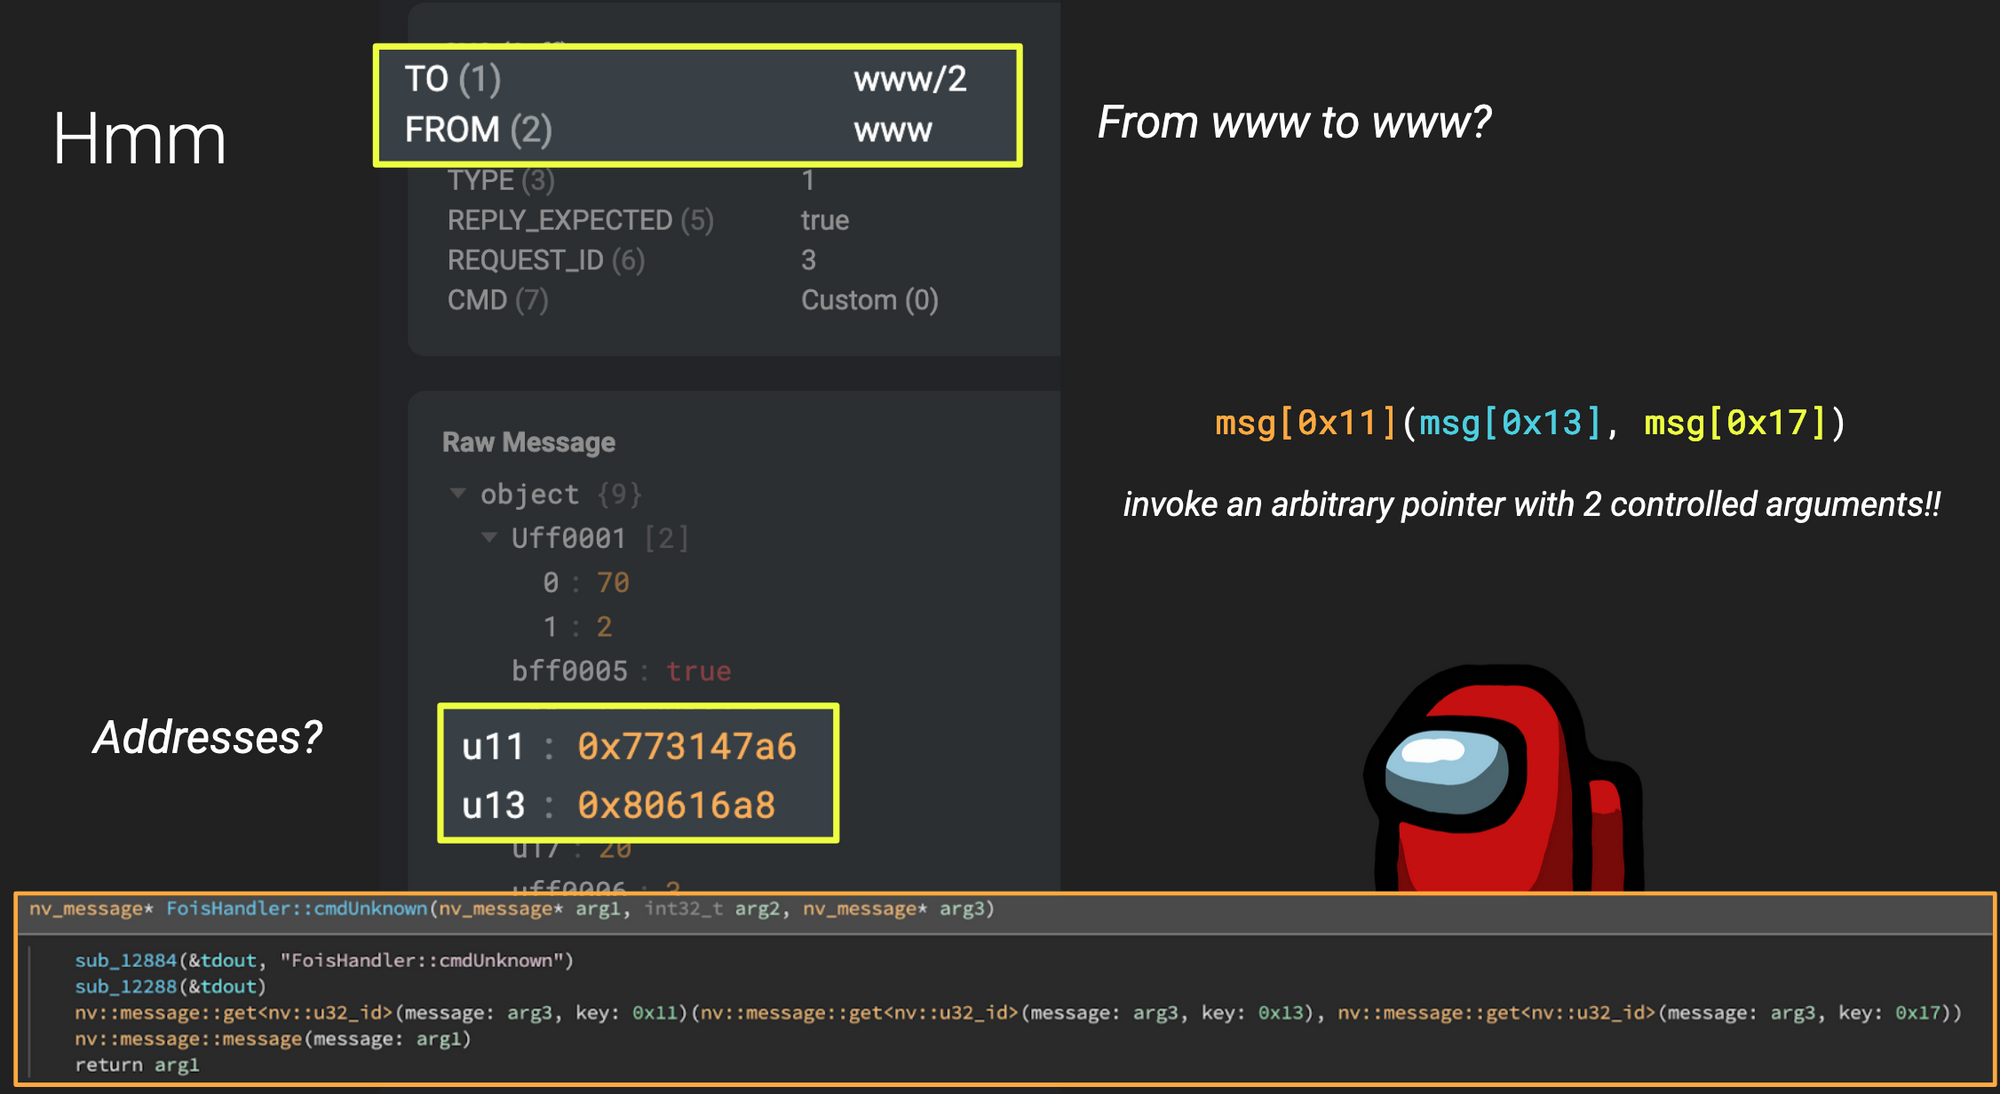The height and width of the screenshot is (1094, 2000).
Task: Collapse the object {9} tree node
Action: (458, 493)
